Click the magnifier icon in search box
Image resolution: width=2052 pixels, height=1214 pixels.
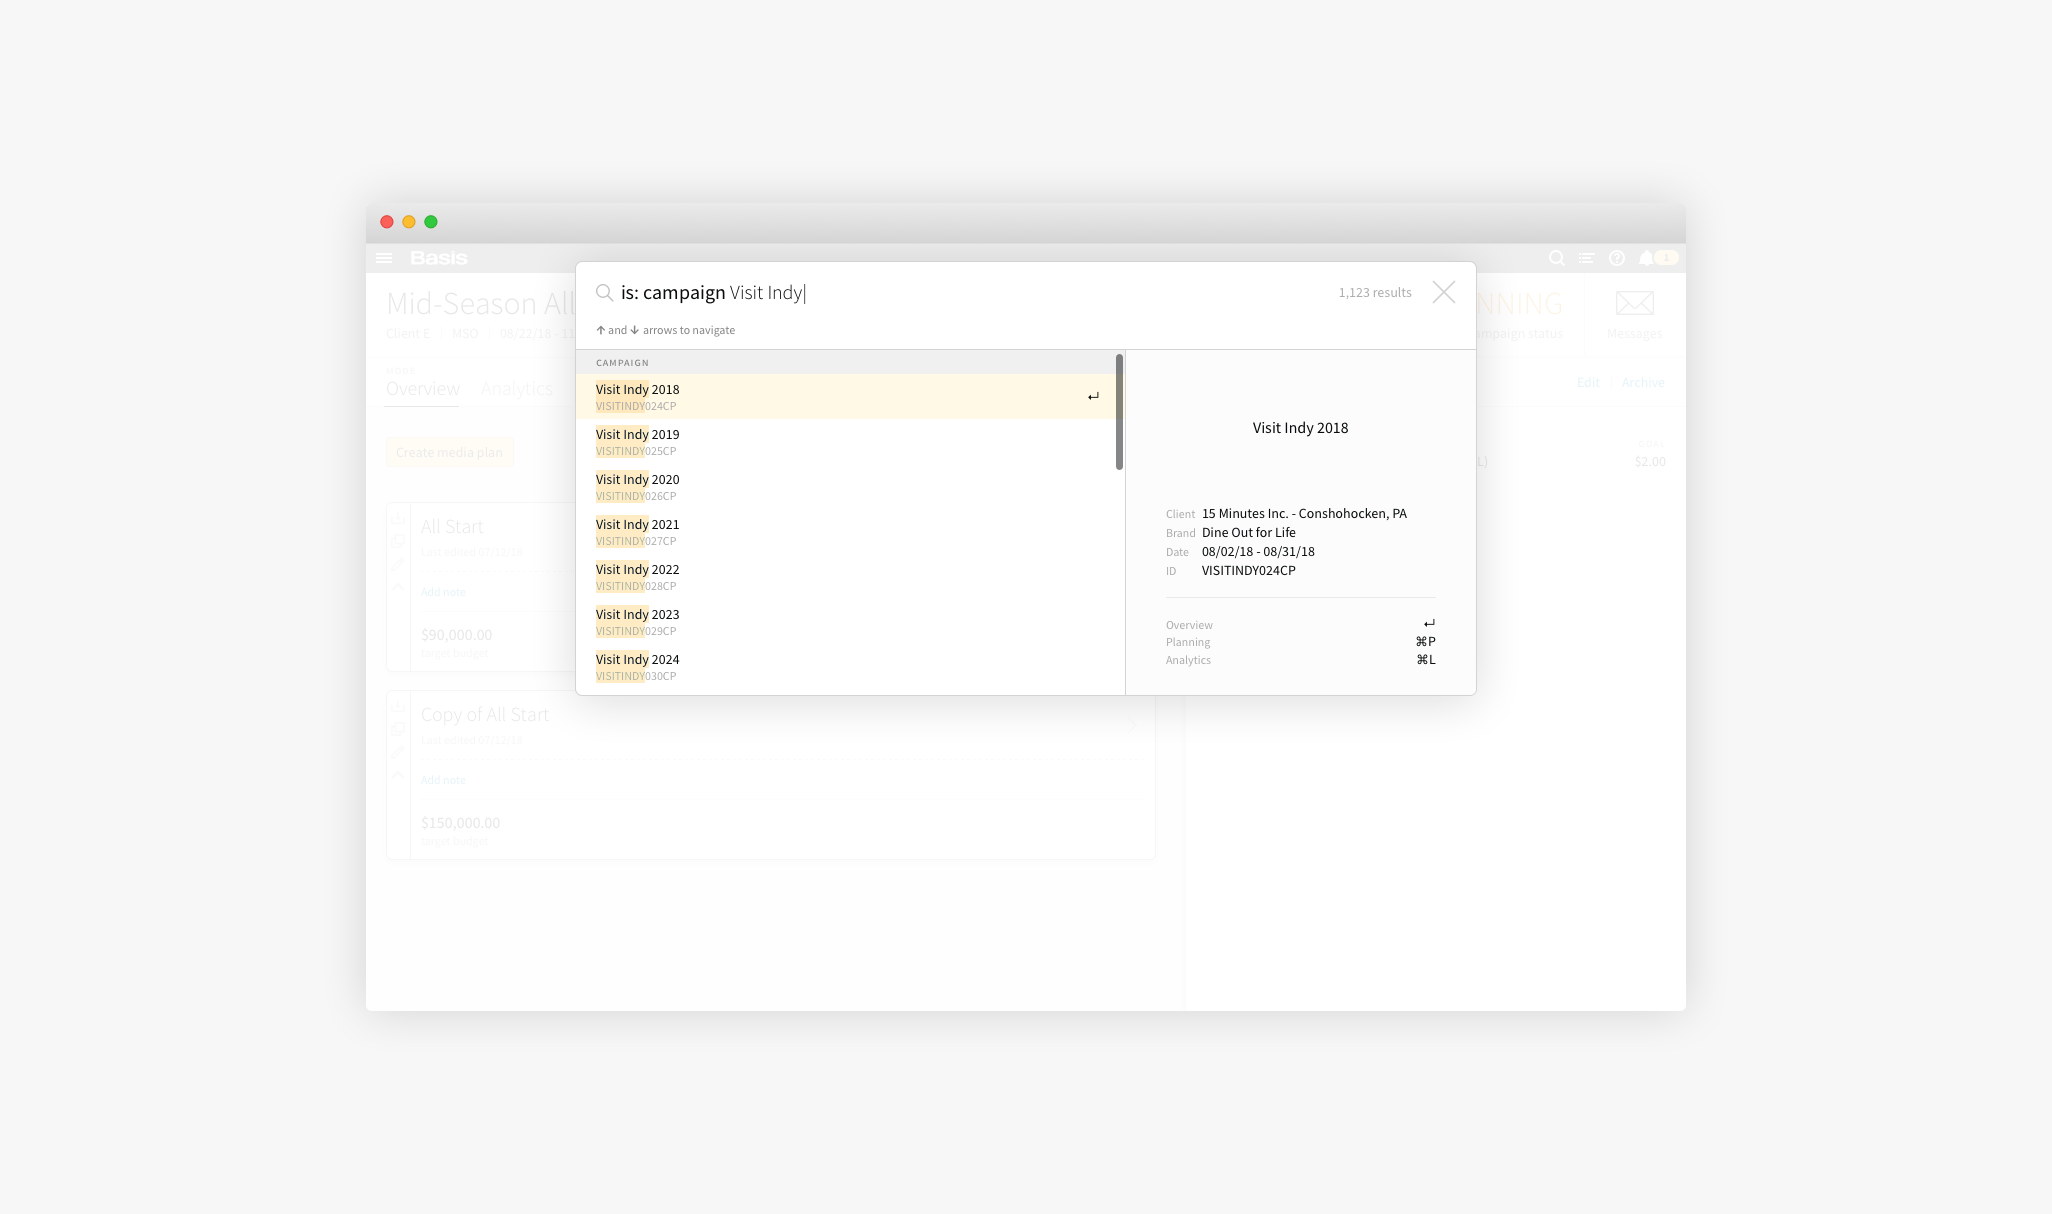[604, 293]
